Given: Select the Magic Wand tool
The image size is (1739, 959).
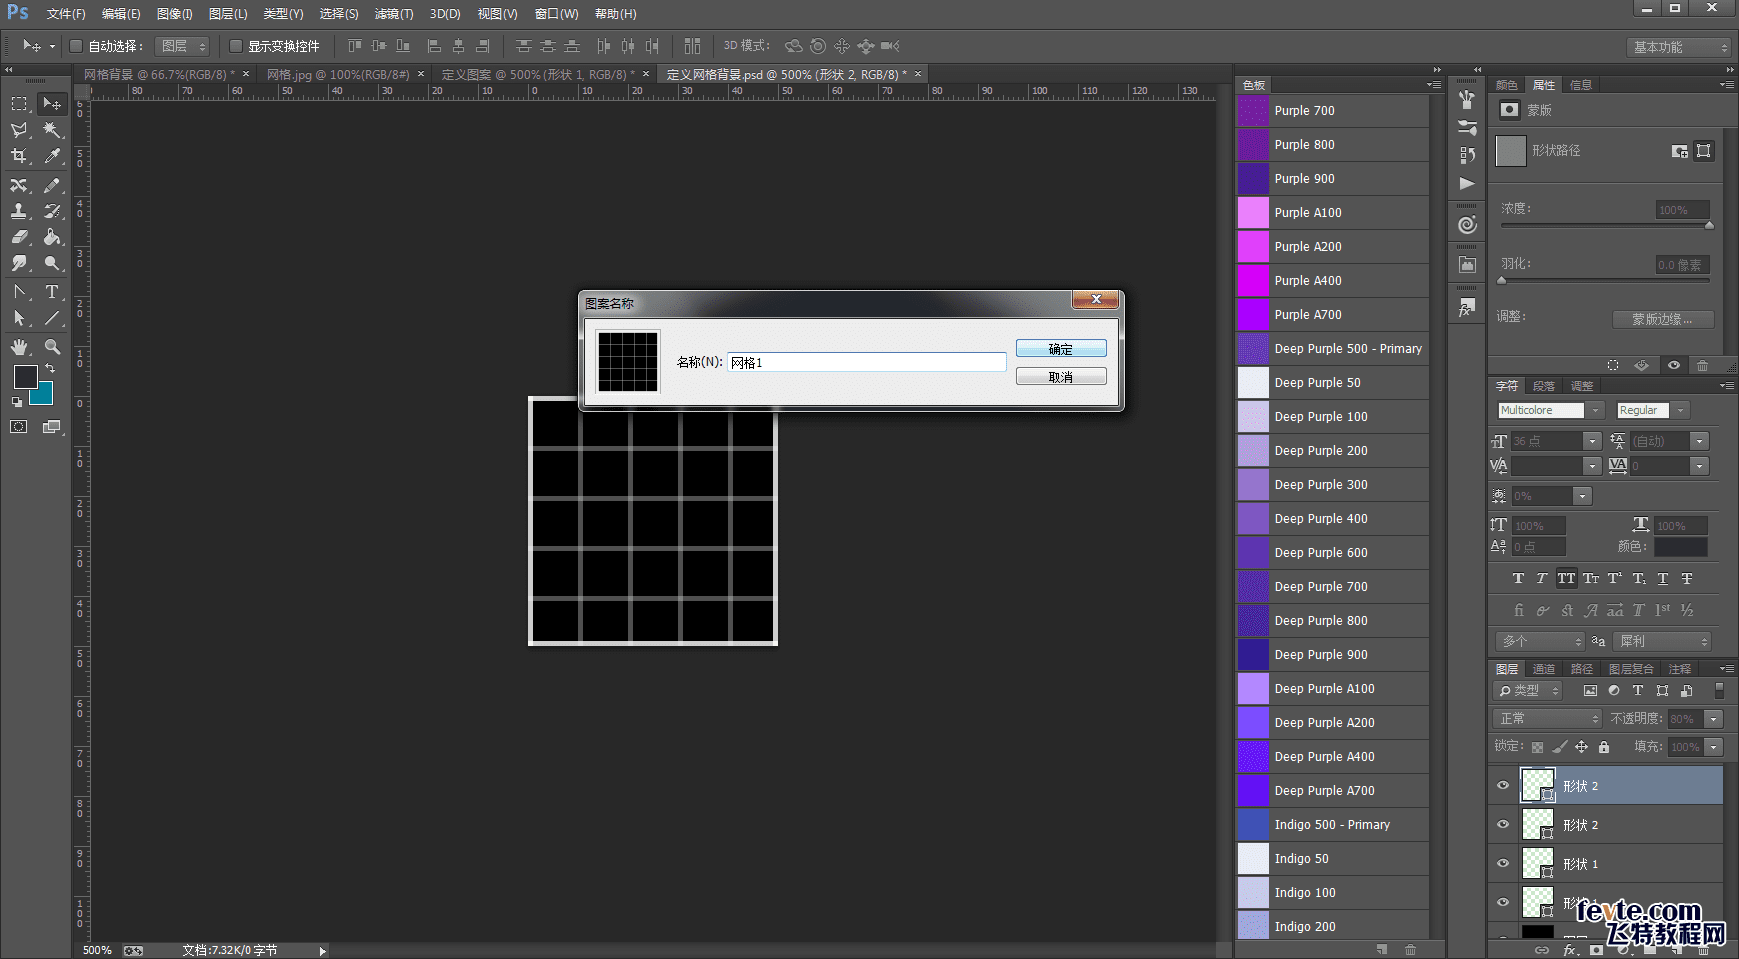Looking at the screenshot, I should tap(52, 130).
